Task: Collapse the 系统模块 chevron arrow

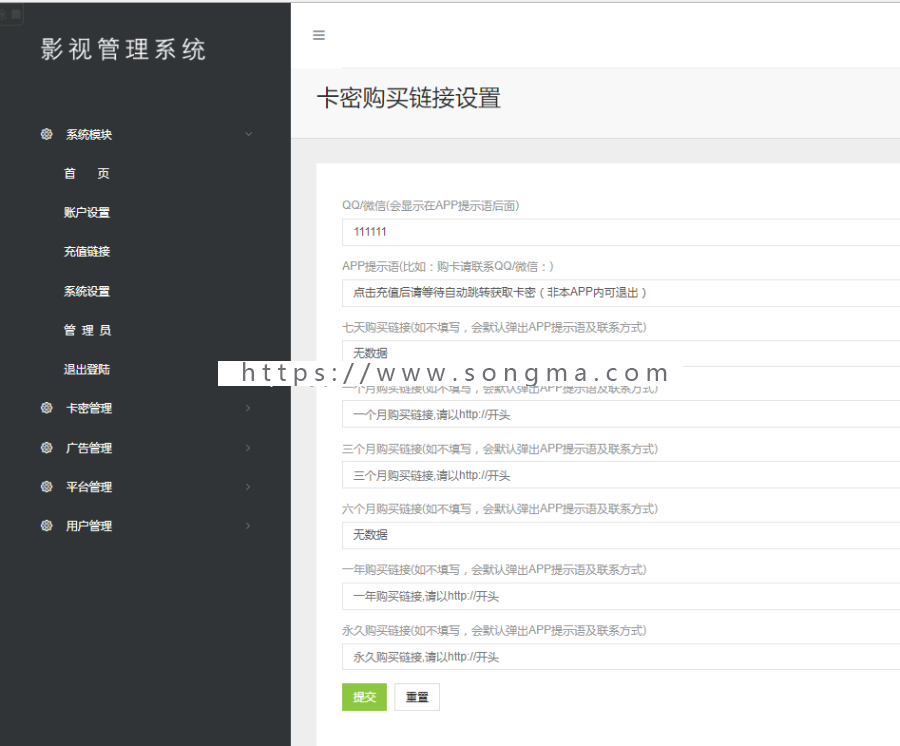Action: pos(249,134)
